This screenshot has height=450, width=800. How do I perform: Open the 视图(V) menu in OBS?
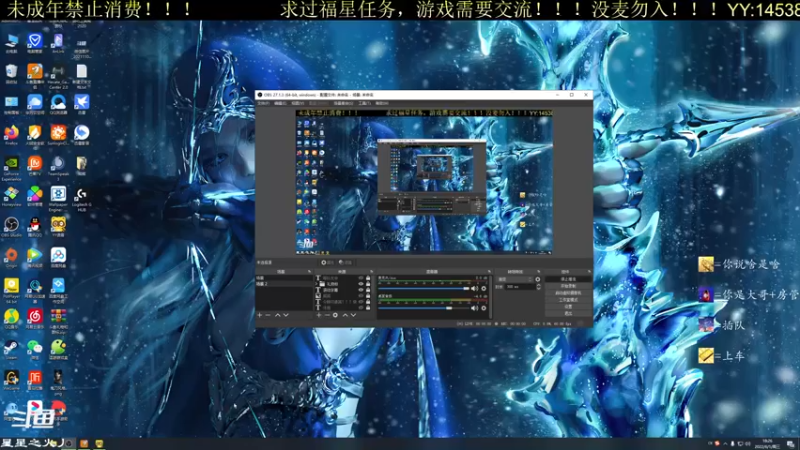(297, 103)
